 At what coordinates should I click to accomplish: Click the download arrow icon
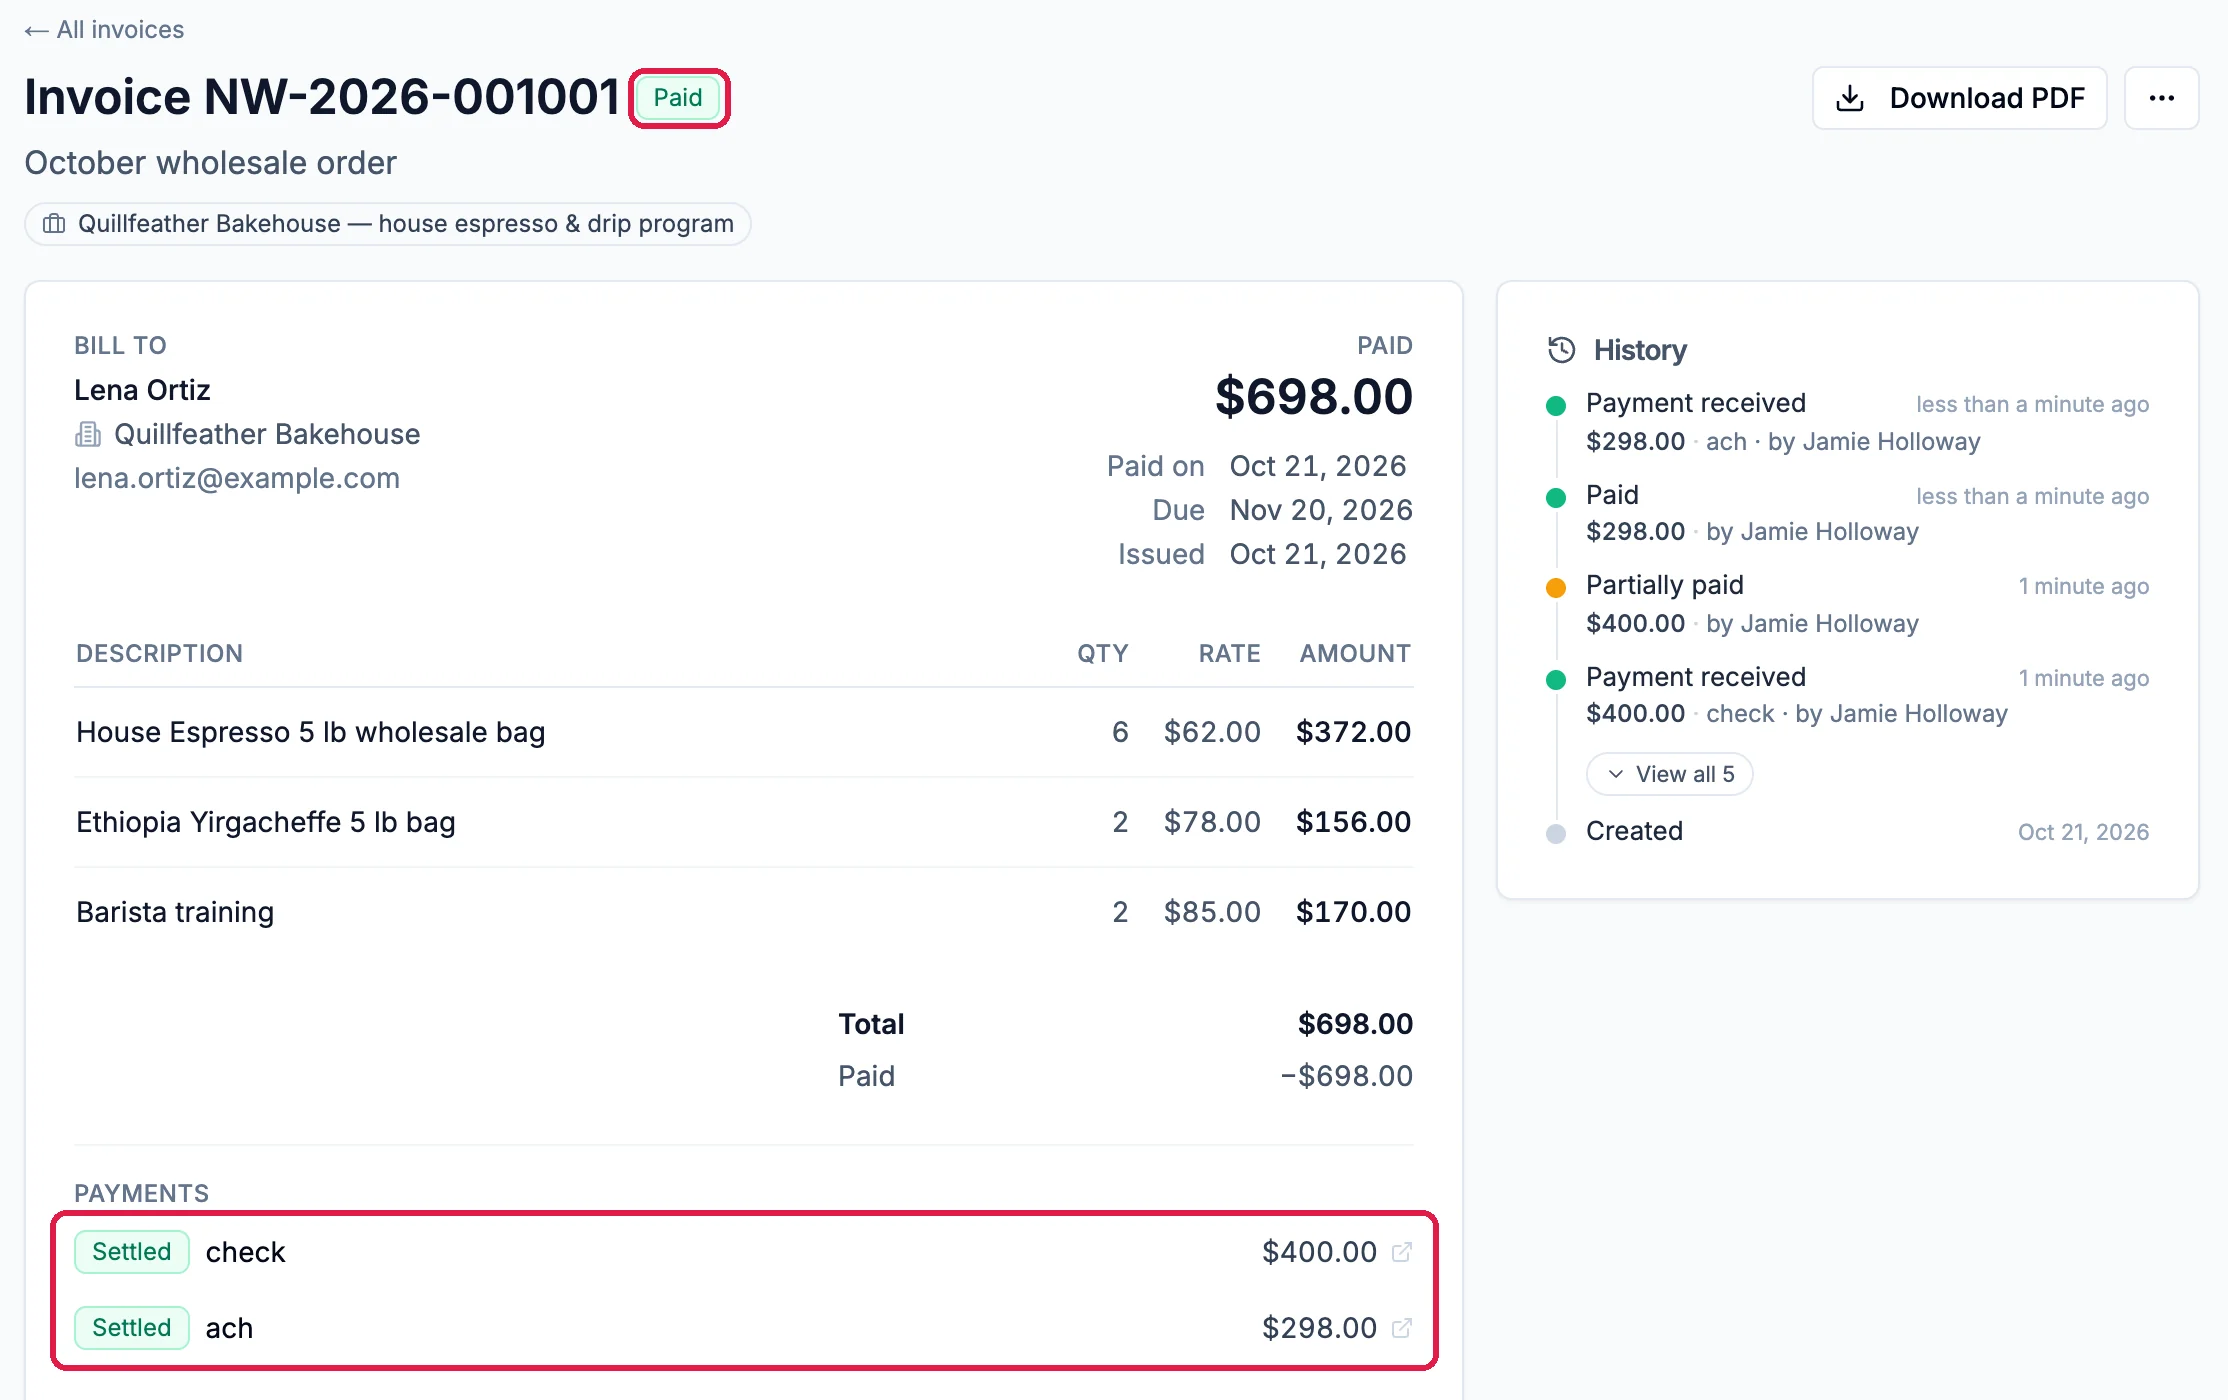pyautogui.click(x=1850, y=98)
